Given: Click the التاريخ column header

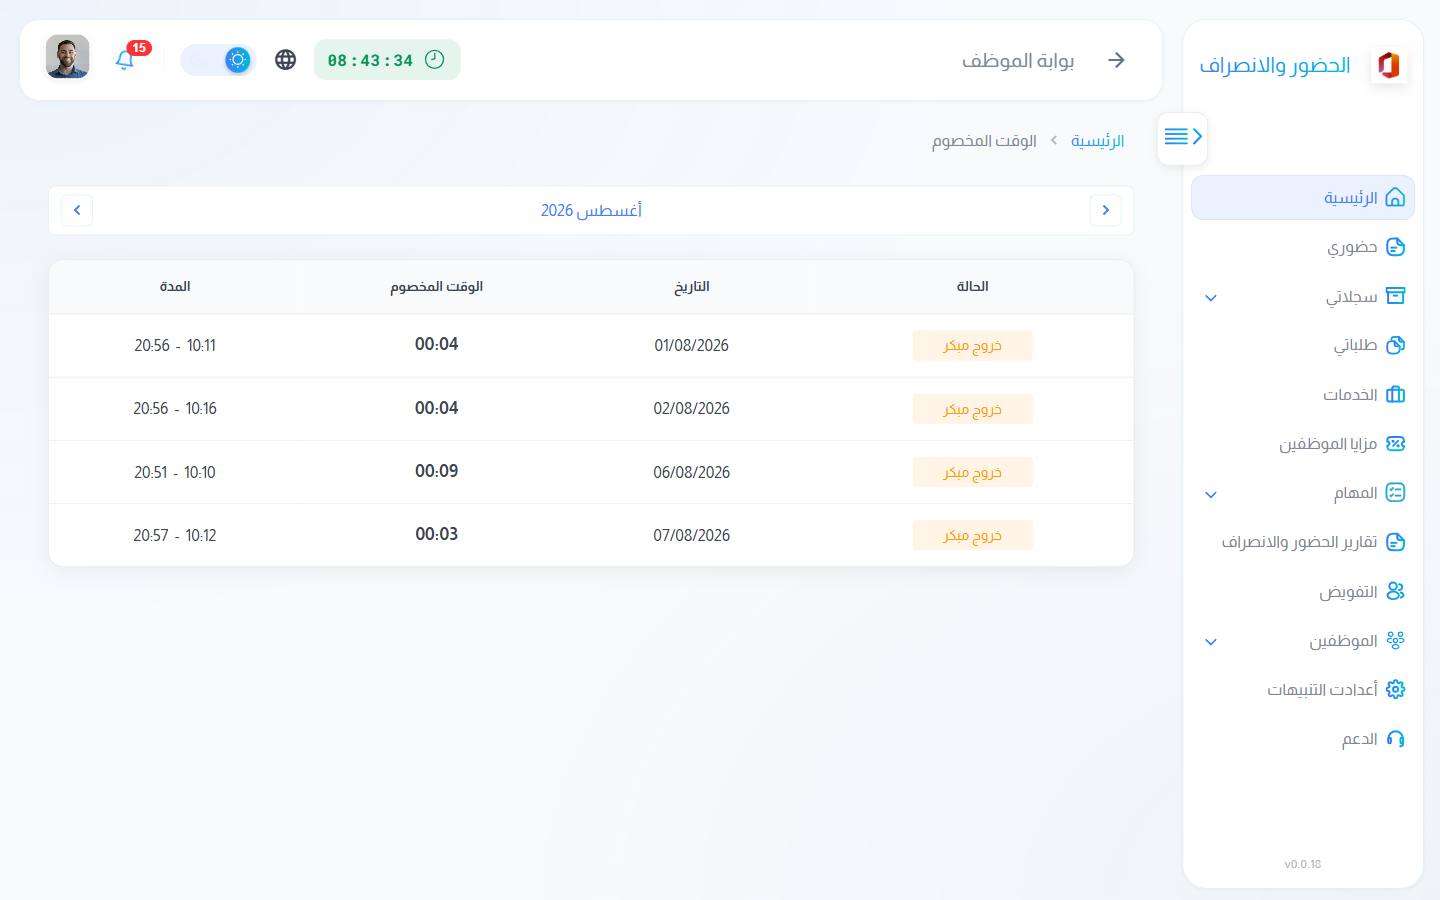Looking at the screenshot, I should point(692,286).
